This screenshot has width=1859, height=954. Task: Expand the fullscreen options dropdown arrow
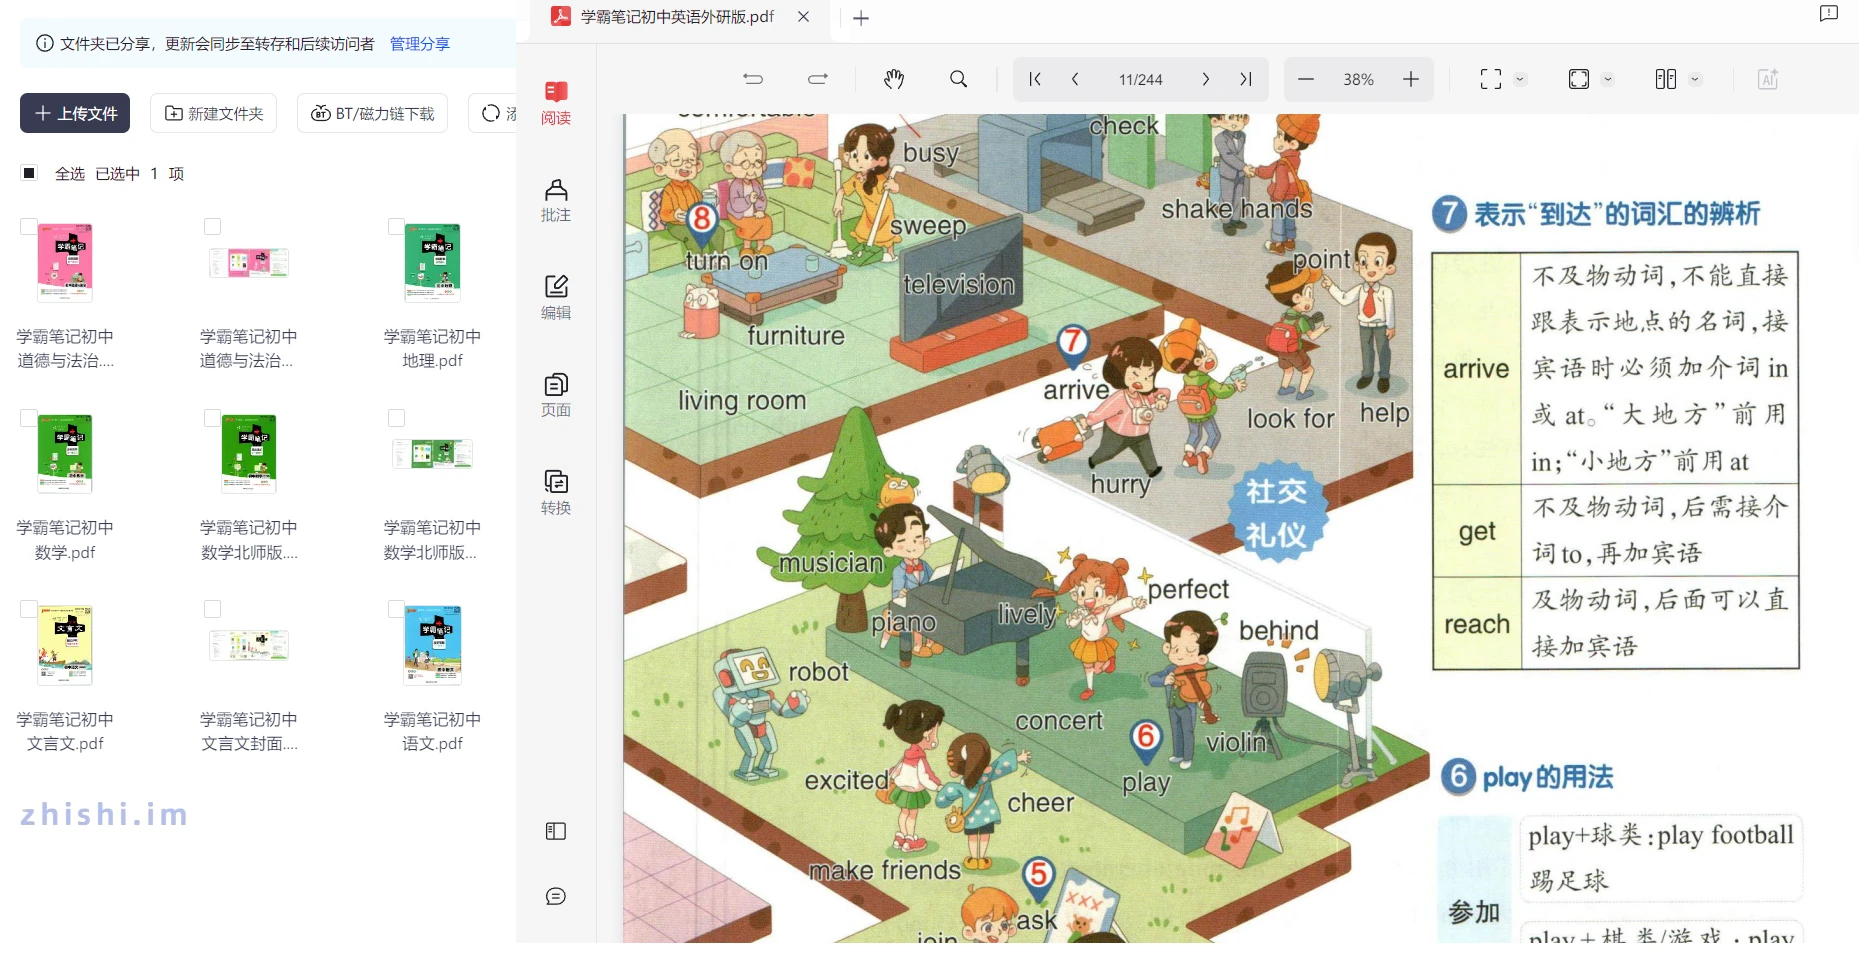tap(1520, 79)
